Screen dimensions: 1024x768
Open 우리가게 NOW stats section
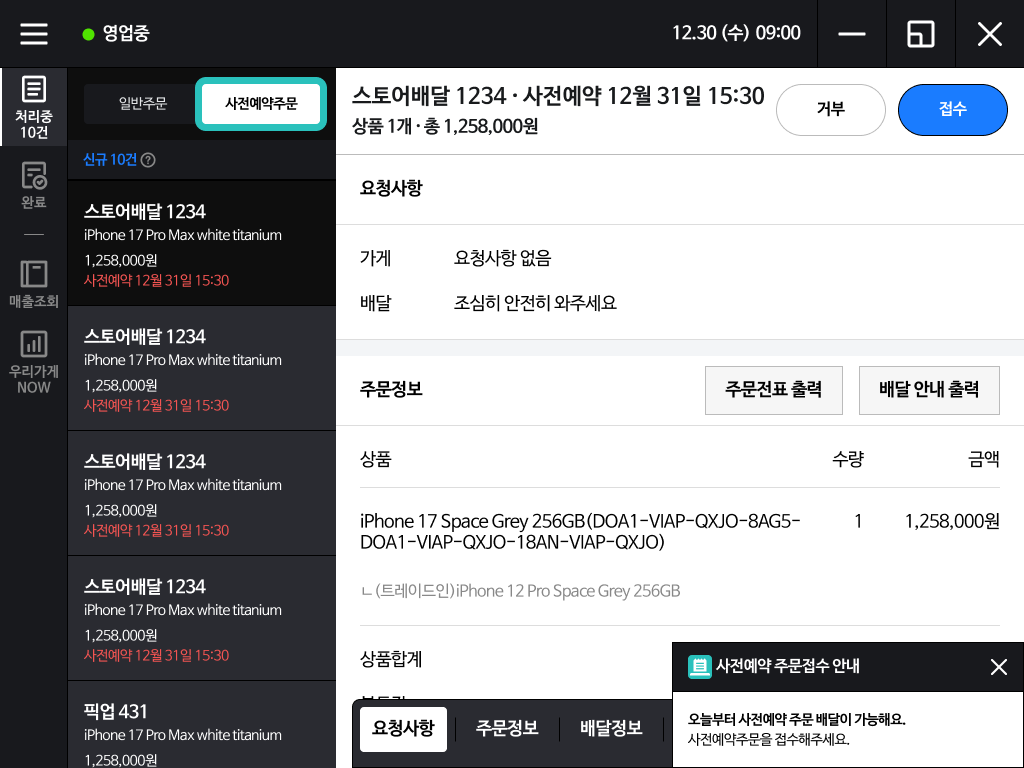[x=34, y=361]
